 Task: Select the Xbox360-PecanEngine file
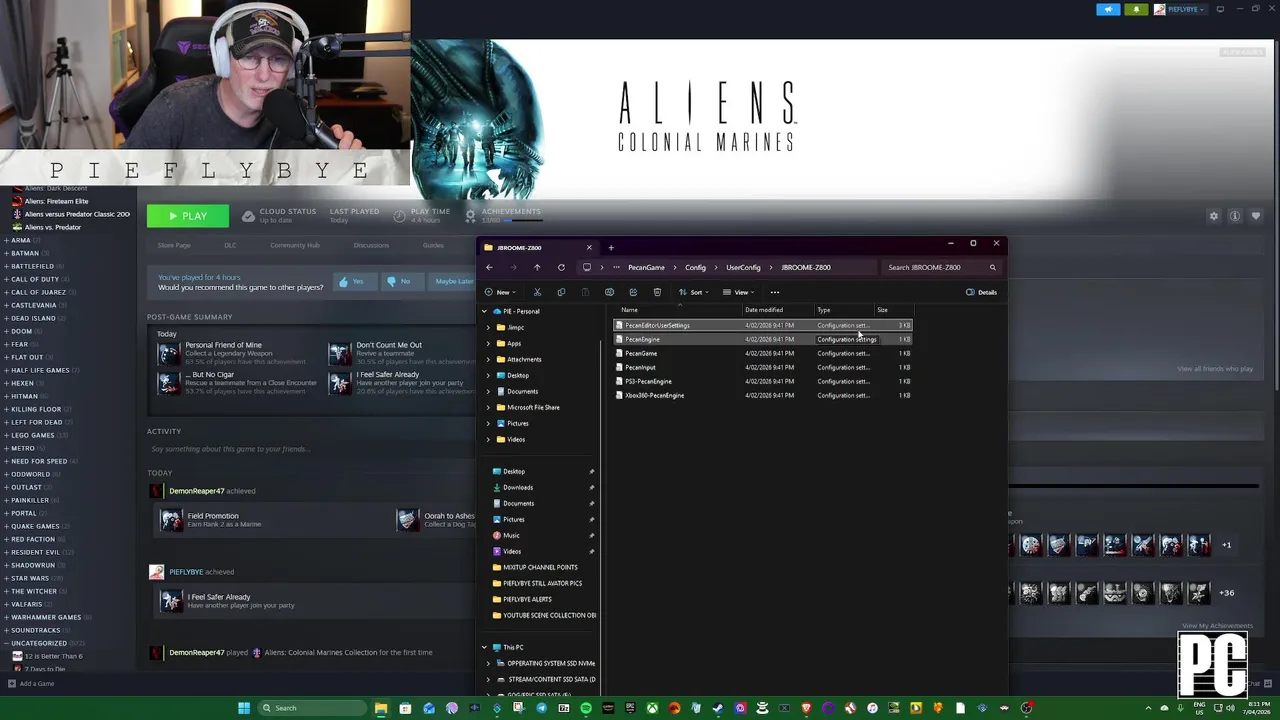point(762,395)
